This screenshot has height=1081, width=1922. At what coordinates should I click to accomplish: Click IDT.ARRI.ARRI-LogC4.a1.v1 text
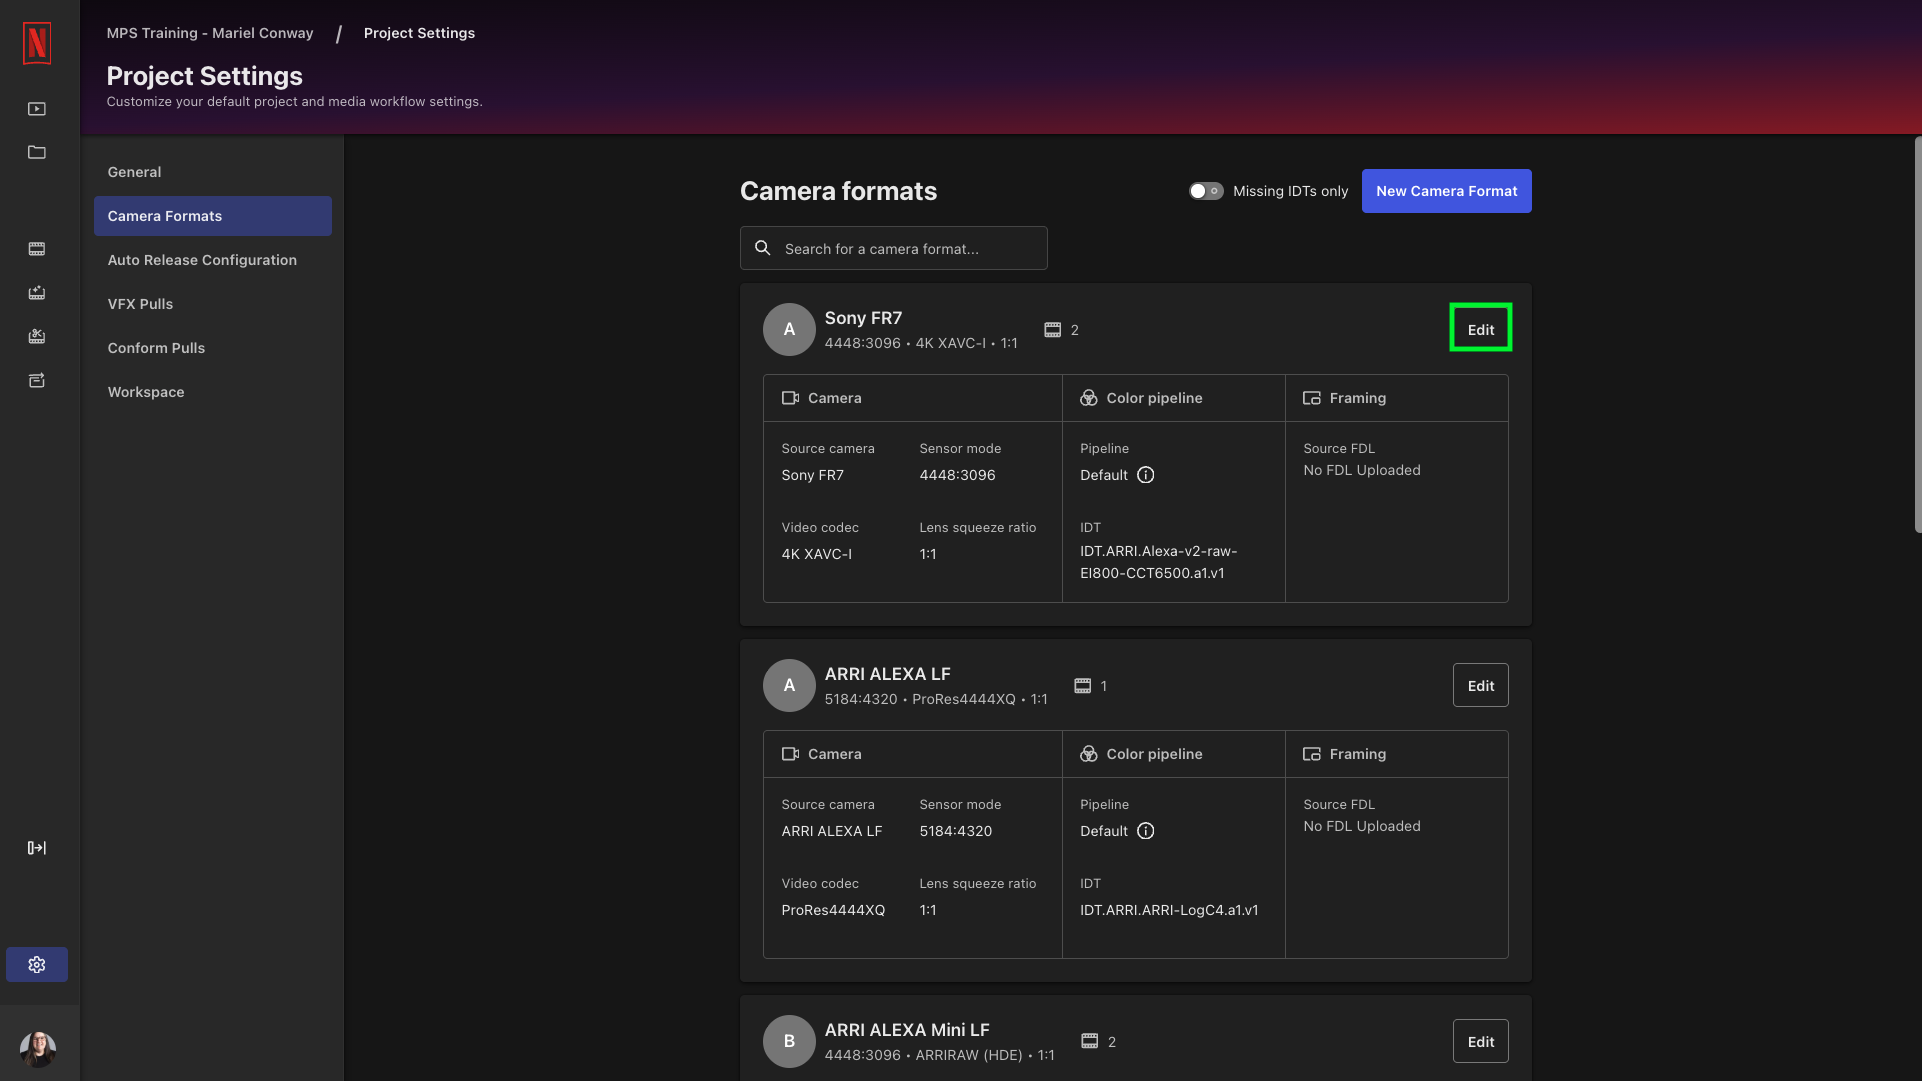tap(1169, 910)
